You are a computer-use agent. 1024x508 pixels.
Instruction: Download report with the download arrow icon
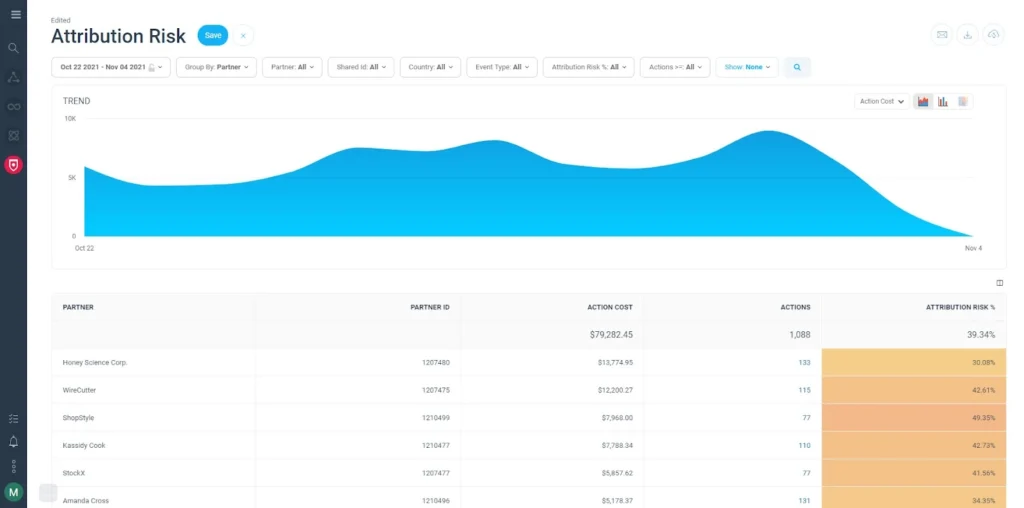pyautogui.click(x=968, y=35)
